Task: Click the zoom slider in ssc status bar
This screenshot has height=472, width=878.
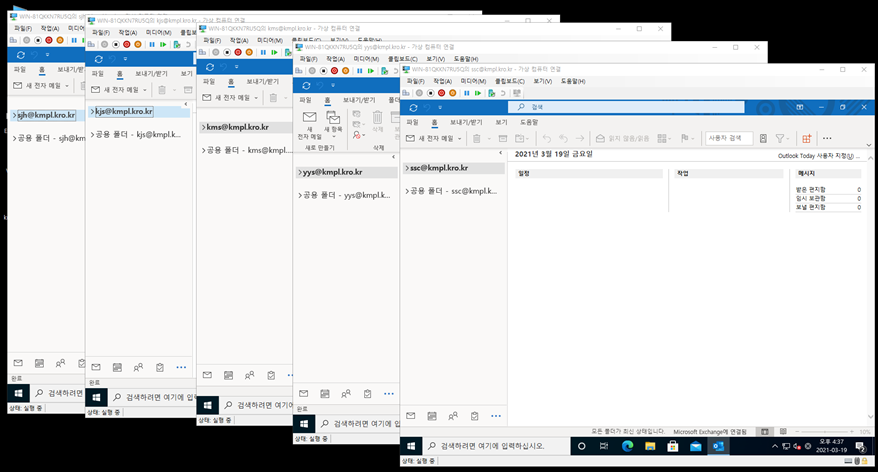Action: point(825,432)
